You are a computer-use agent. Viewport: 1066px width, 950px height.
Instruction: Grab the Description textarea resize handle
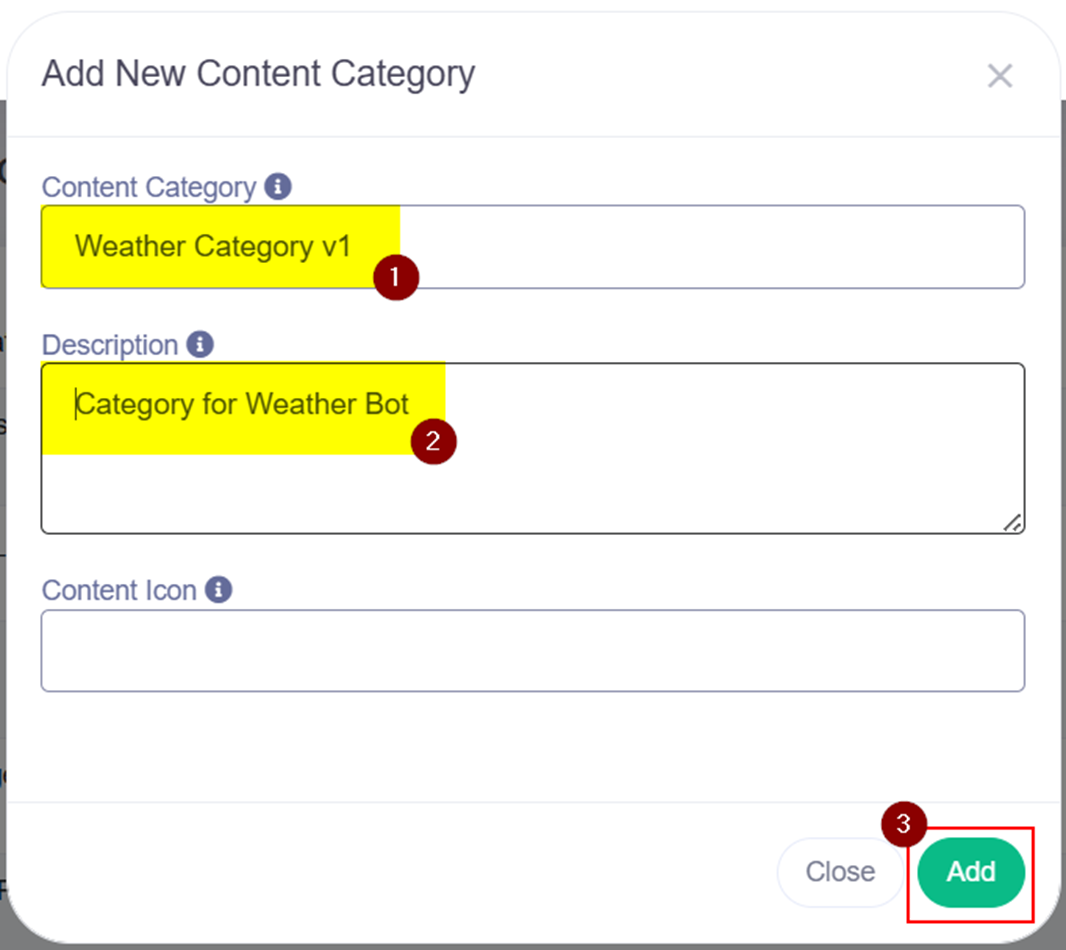[x=1012, y=522]
